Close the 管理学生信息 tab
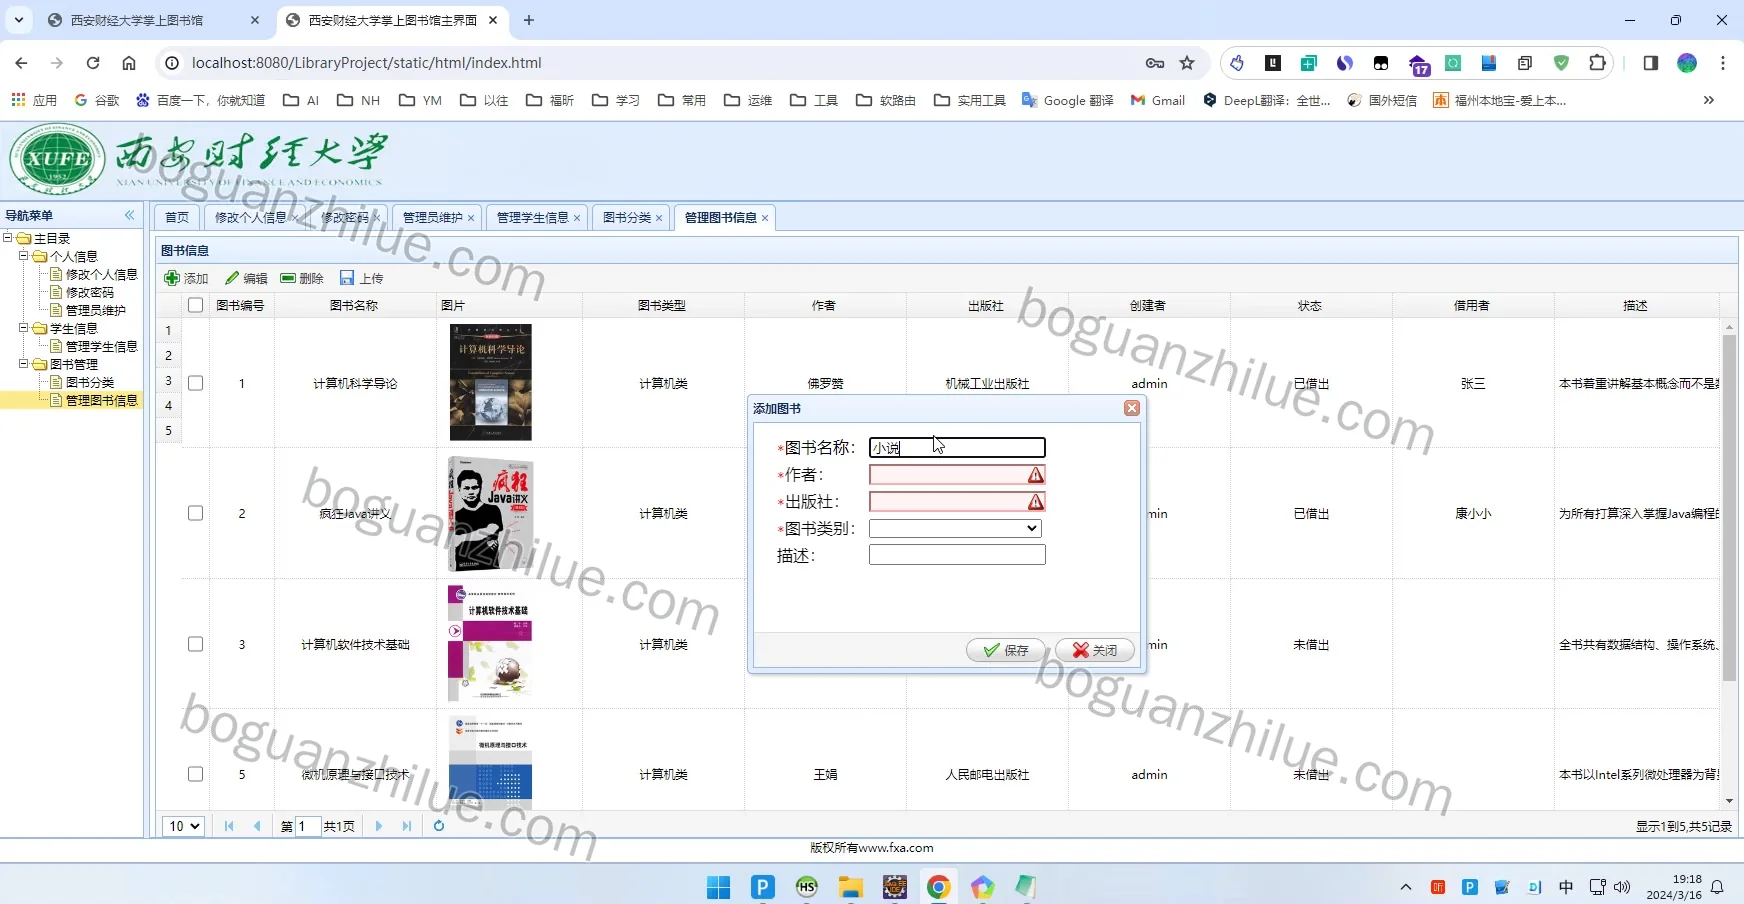Screen dimensions: 1744x904 (x=577, y=218)
